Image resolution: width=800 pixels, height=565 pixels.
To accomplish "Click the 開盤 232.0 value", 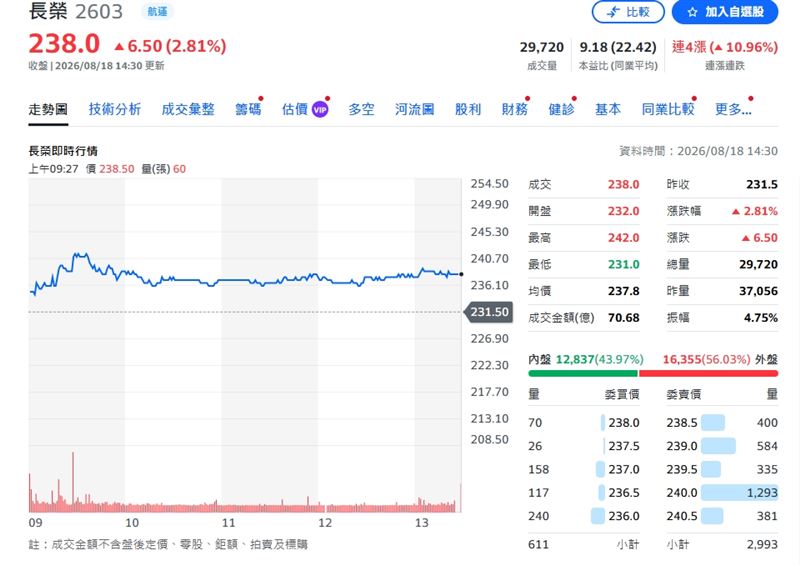I will coord(623,211).
